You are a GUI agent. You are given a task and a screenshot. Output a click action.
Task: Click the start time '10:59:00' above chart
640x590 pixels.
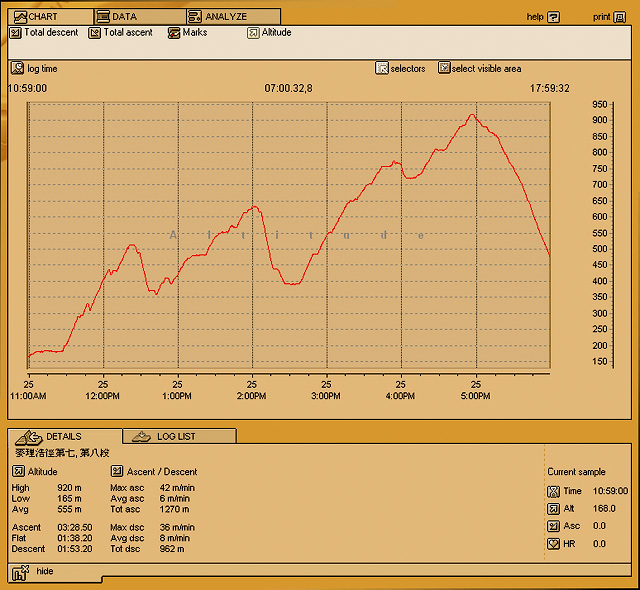(28, 88)
